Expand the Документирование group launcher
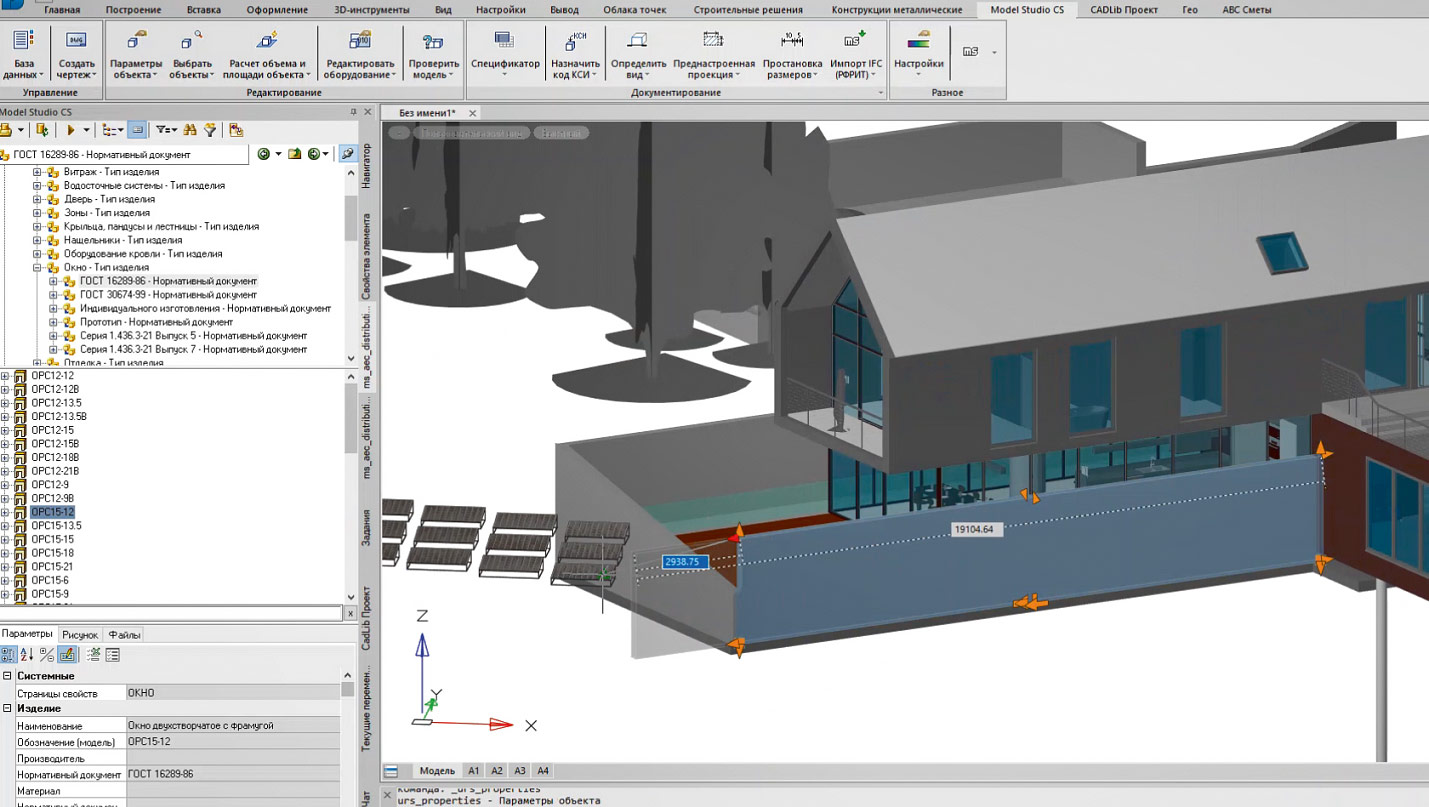Screen dimensions: 1429x807 pyautogui.click(x=881, y=93)
